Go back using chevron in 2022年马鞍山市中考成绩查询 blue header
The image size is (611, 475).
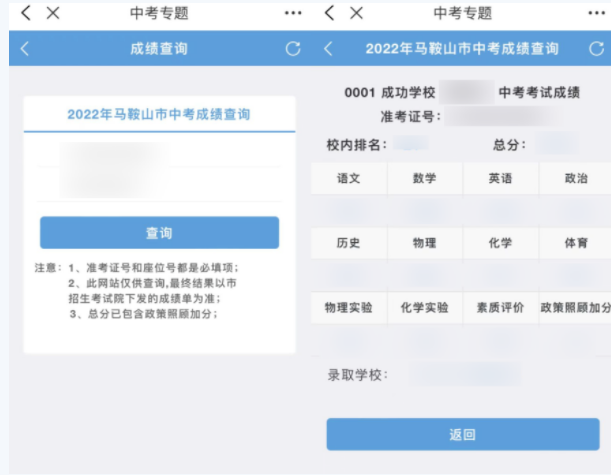point(328,48)
